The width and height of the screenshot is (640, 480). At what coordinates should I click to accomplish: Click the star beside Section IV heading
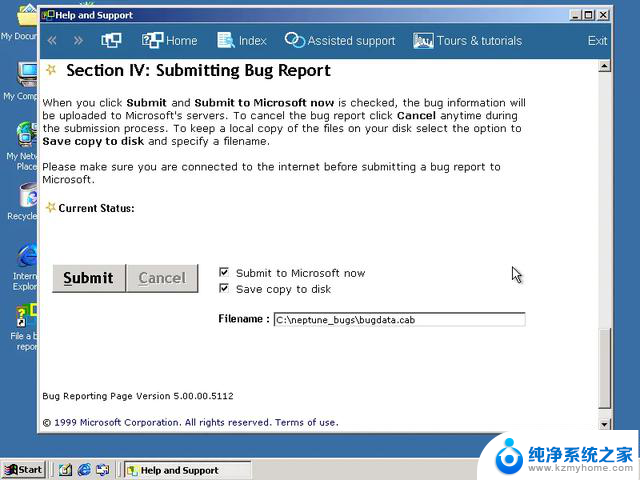pyautogui.click(x=51, y=70)
